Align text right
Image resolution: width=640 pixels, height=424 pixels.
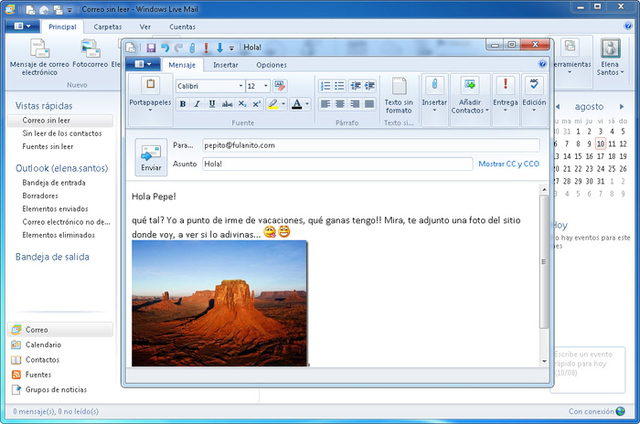pos(355,104)
